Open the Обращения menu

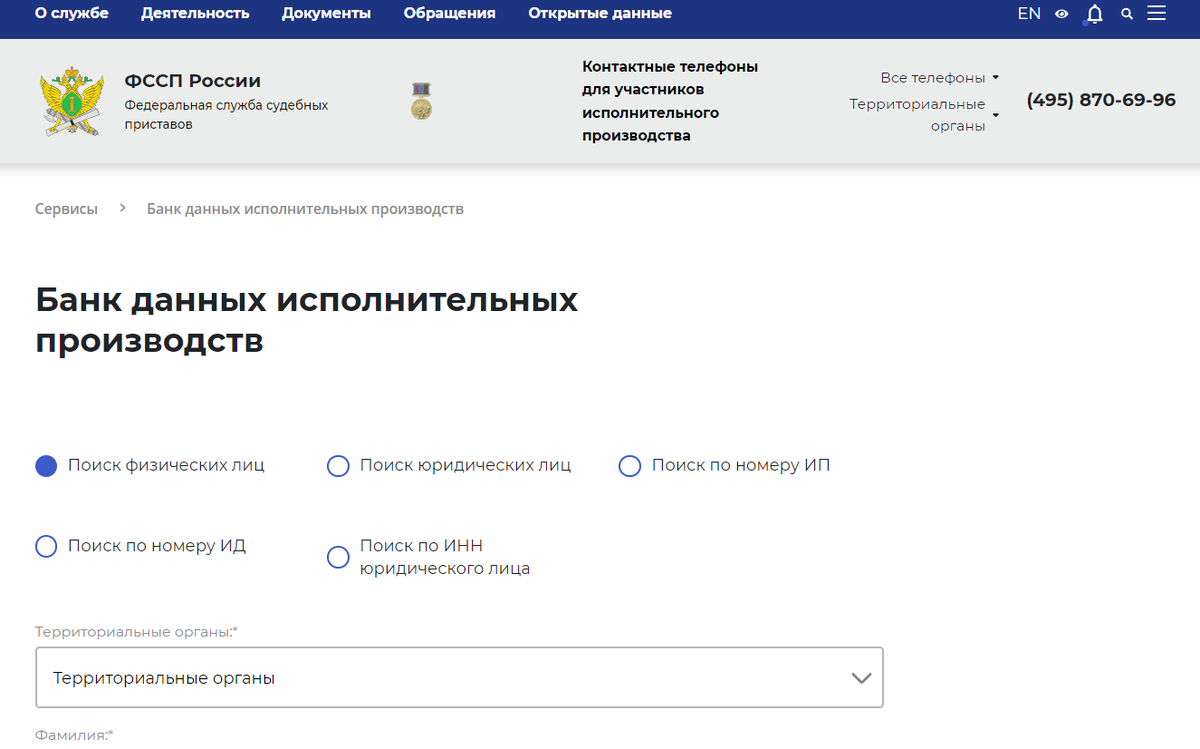(450, 13)
